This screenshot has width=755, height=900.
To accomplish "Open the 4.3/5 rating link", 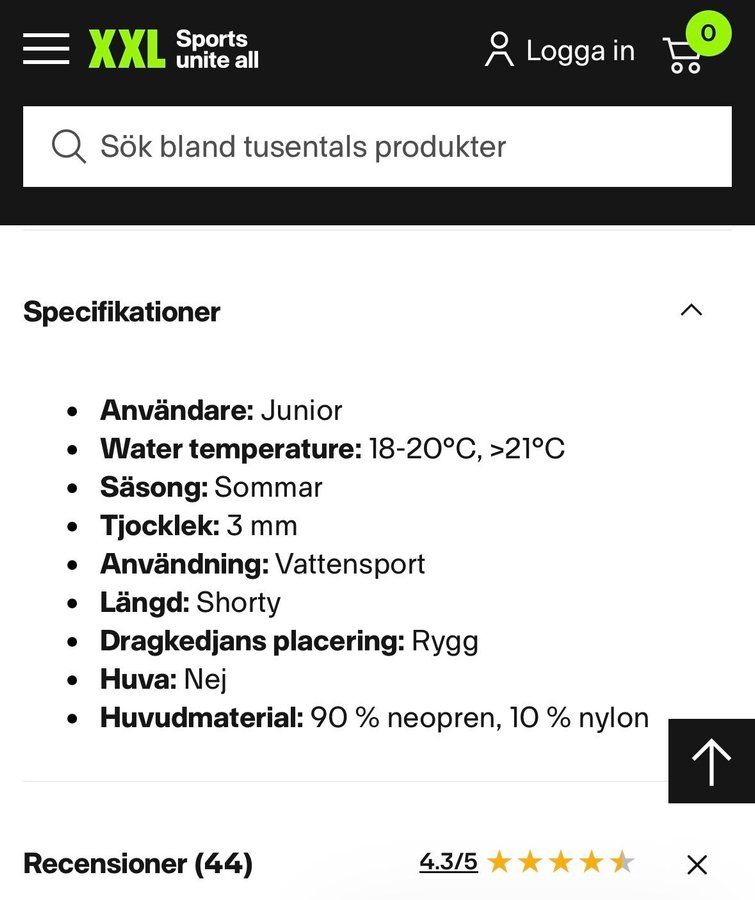I will pyautogui.click(x=448, y=862).
